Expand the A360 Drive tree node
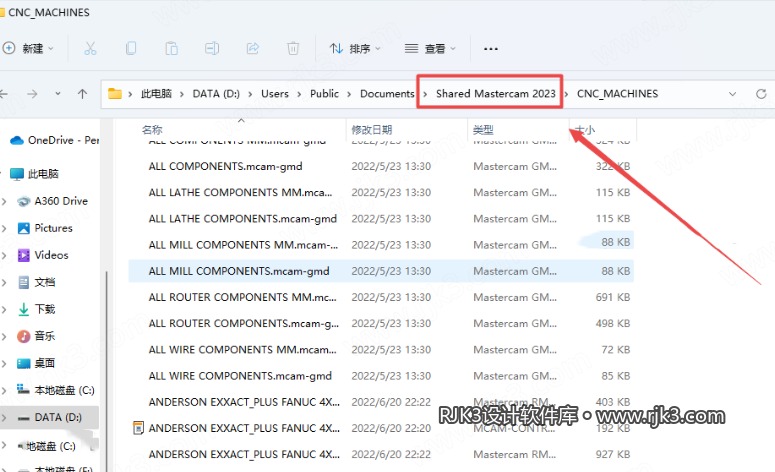 (4, 201)
